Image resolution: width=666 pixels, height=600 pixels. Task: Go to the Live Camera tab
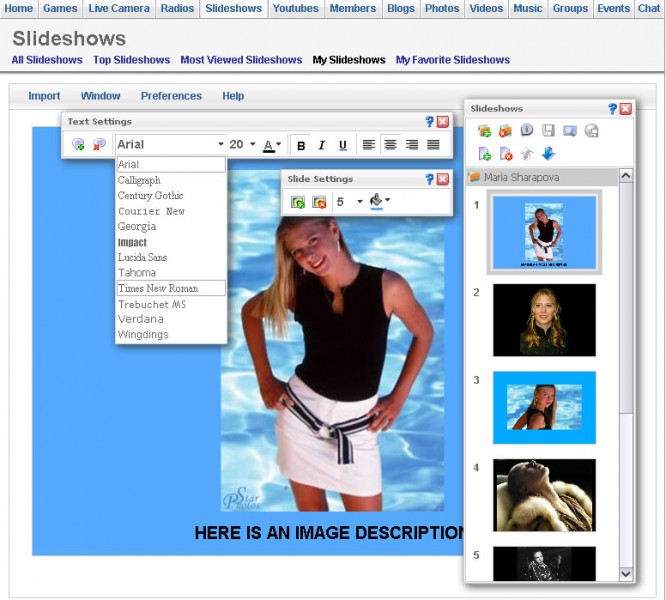pyautogui.click(x=119, y=8)
